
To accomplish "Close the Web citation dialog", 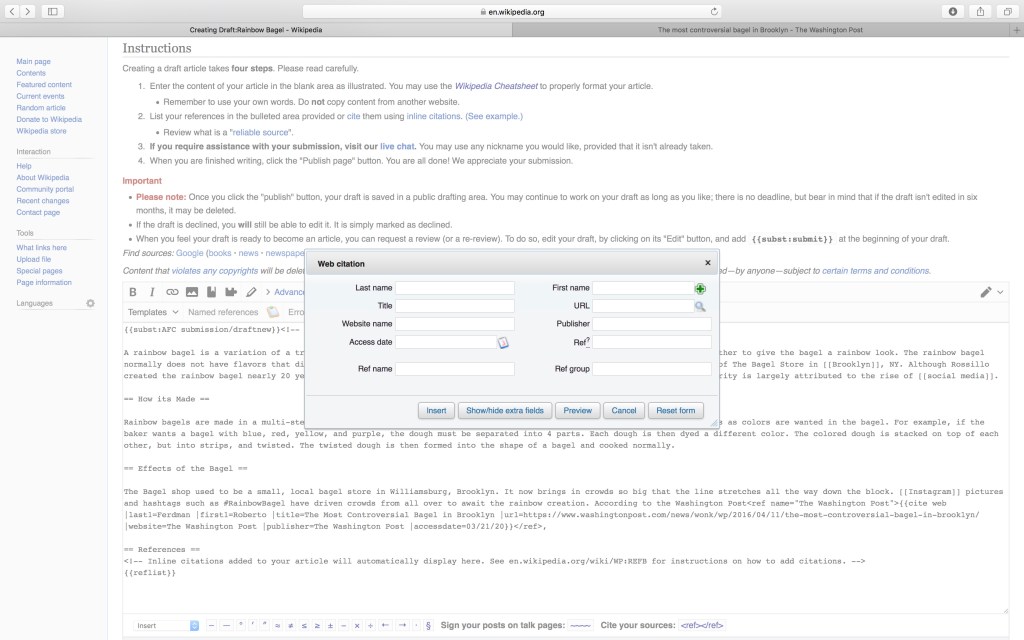I will point(708,263).
